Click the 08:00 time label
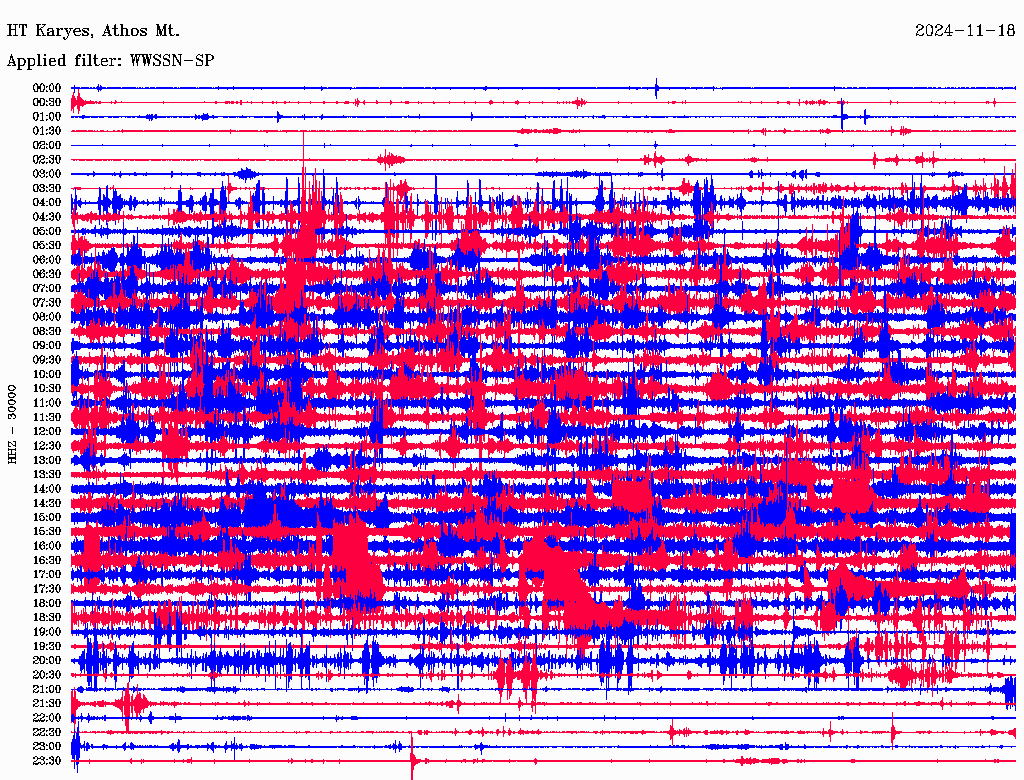Image resolution: width=1024 pixels, height=780 pixels. pos(47,317)
